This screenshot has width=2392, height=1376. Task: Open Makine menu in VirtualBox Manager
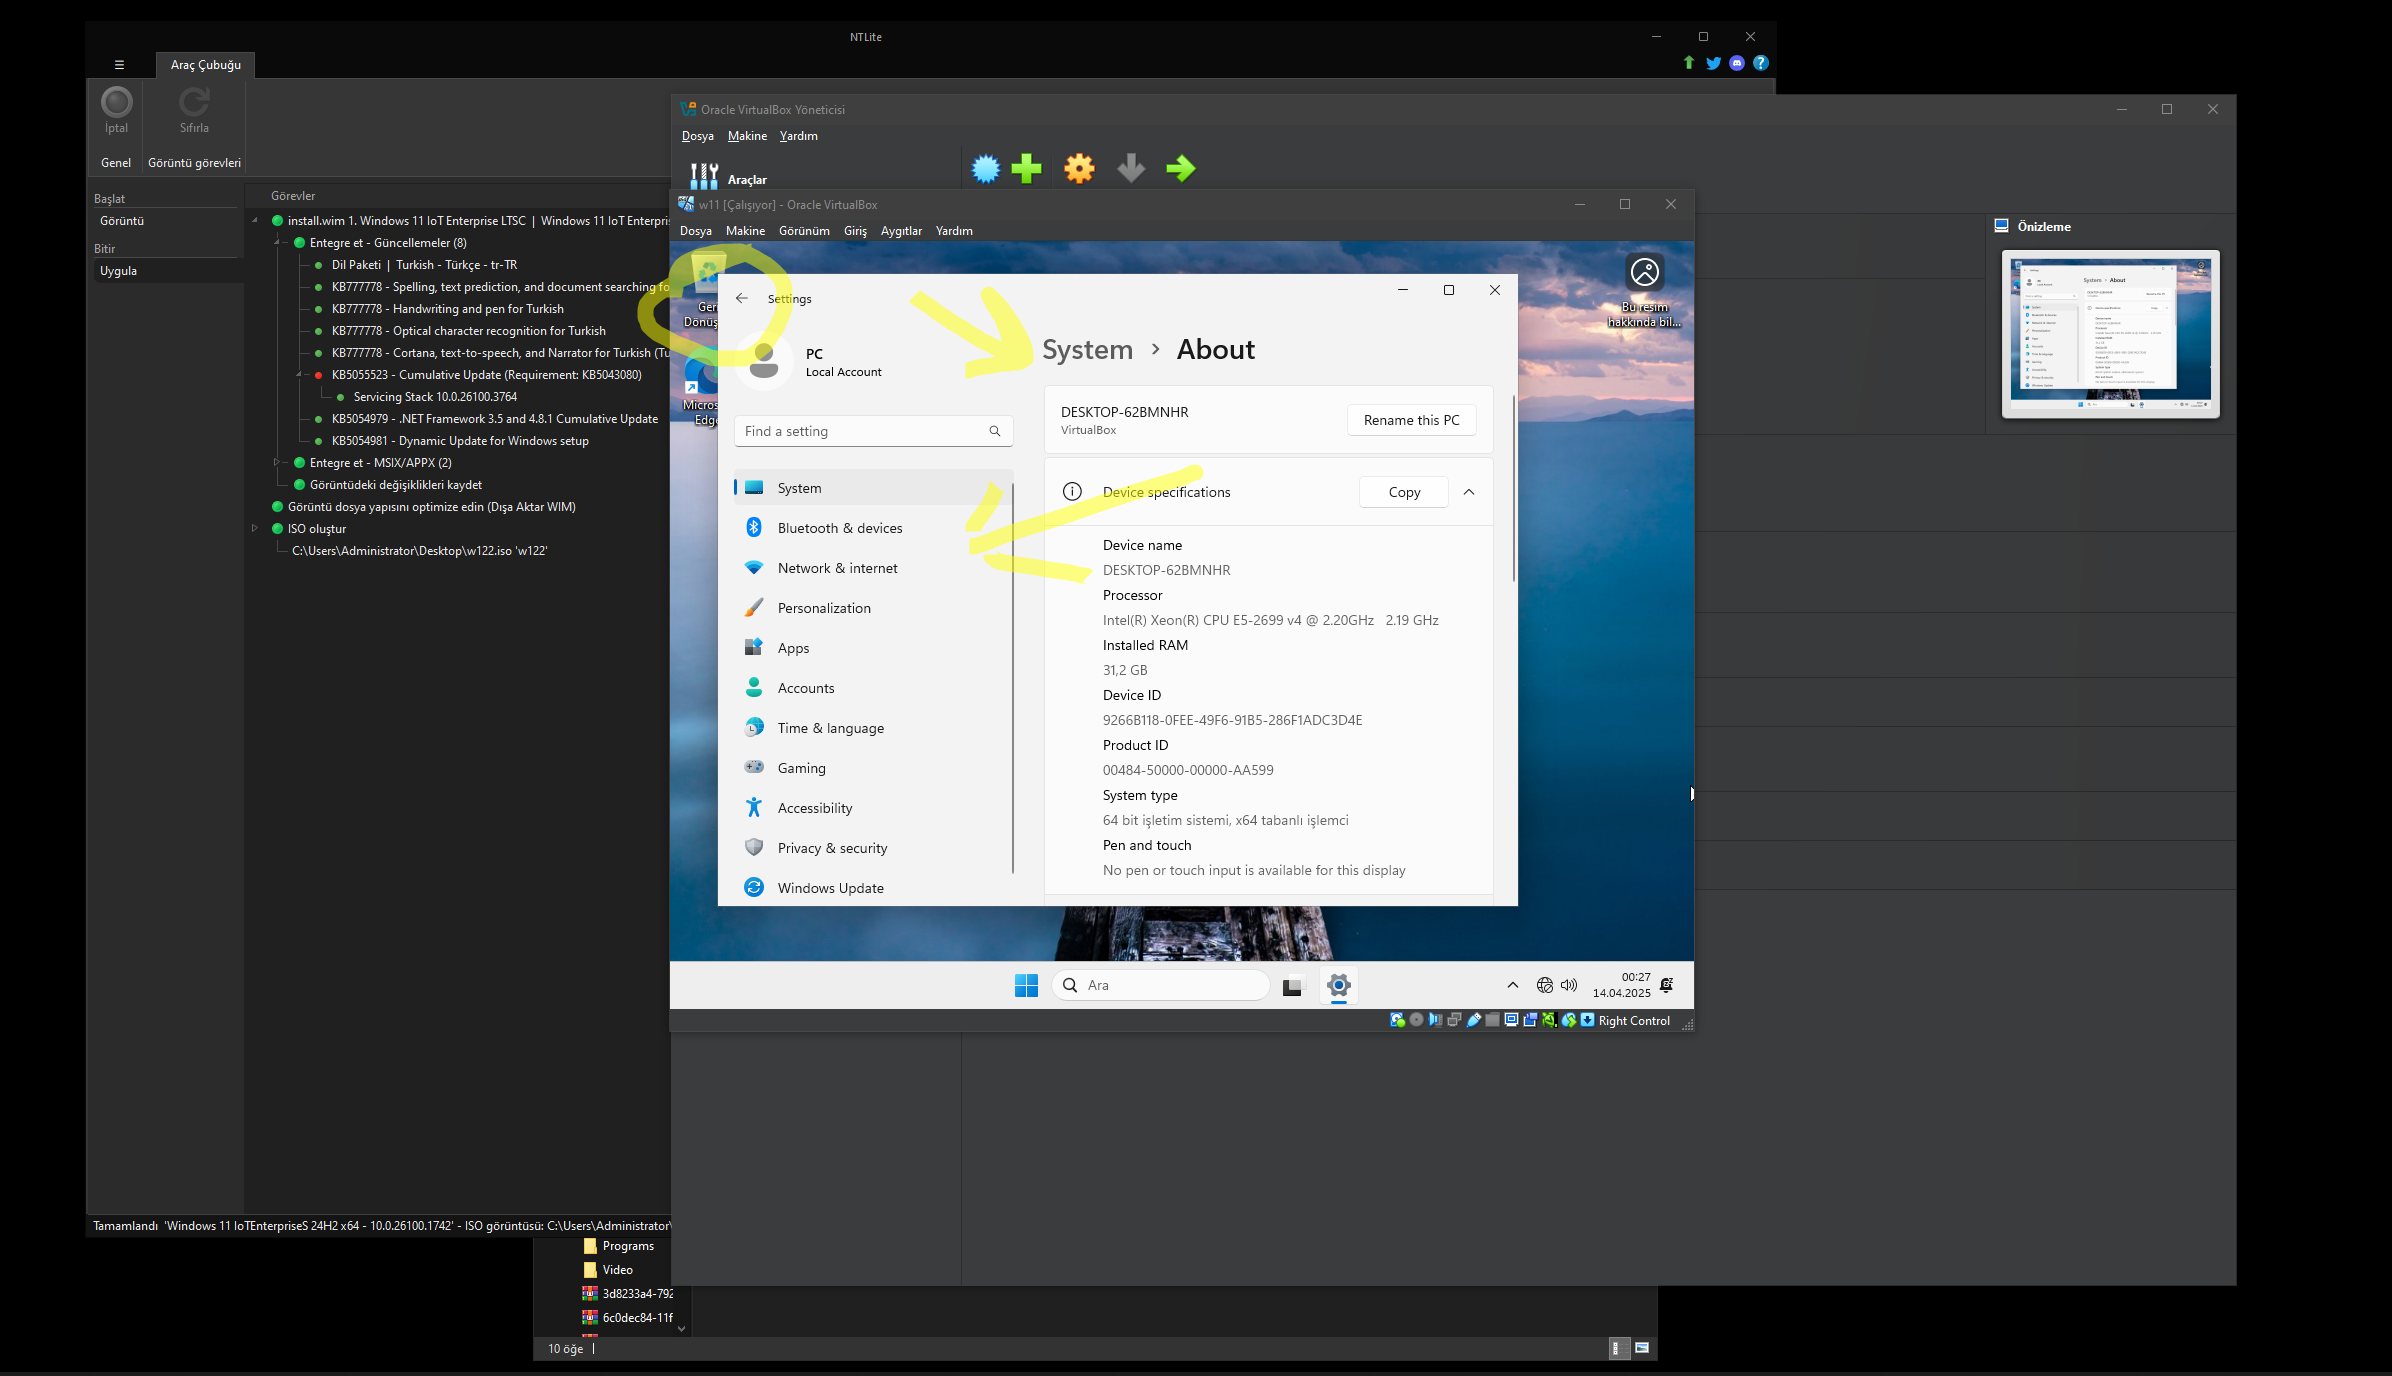pyautogui.click(x=747, y=136)
